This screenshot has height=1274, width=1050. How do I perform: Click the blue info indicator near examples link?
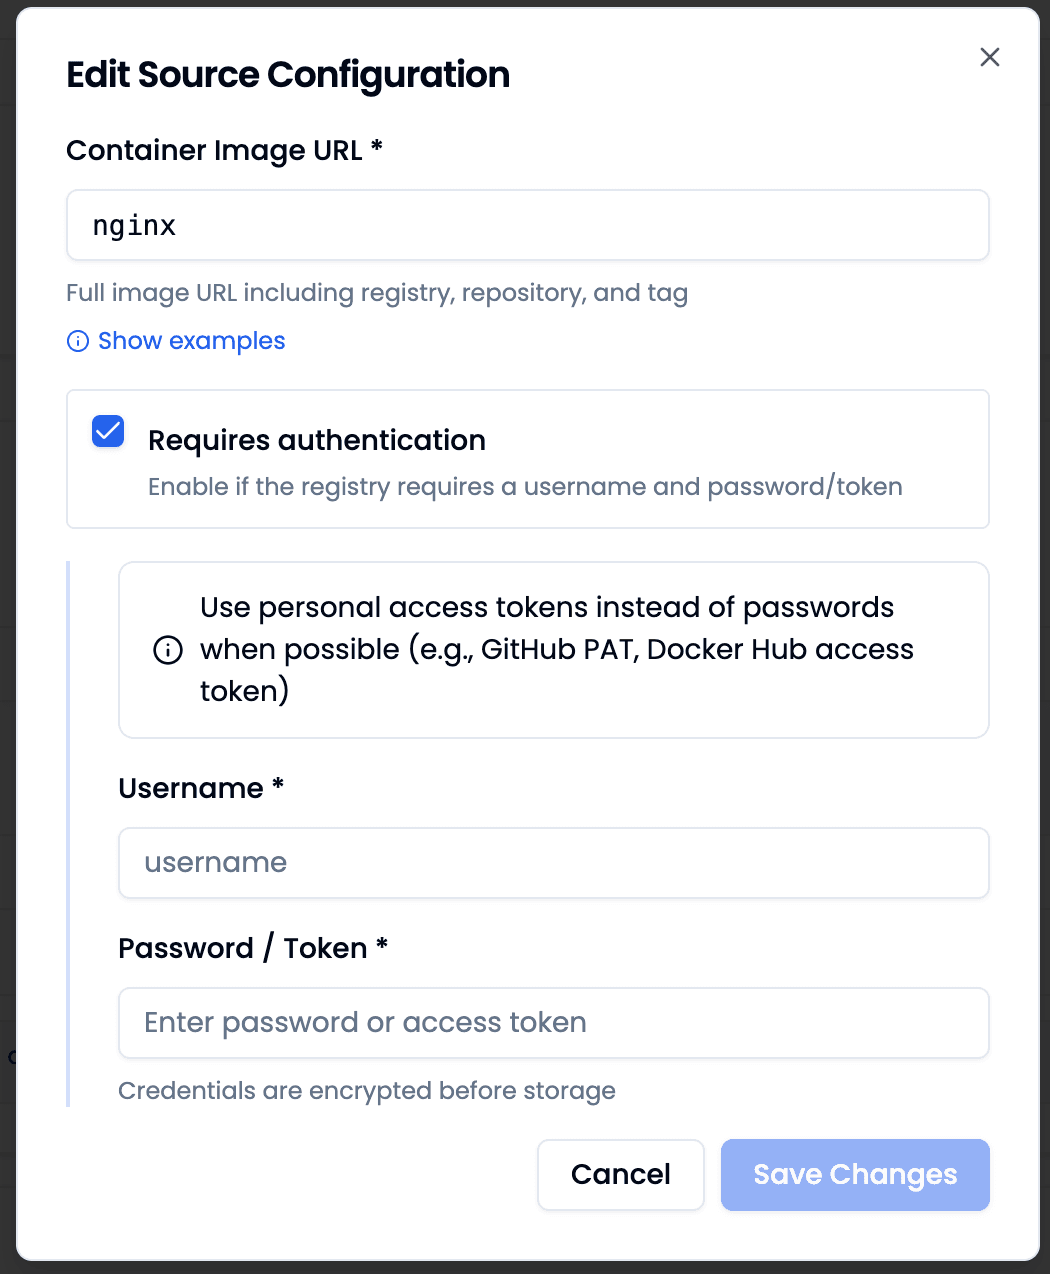click(x=78, y=342)
